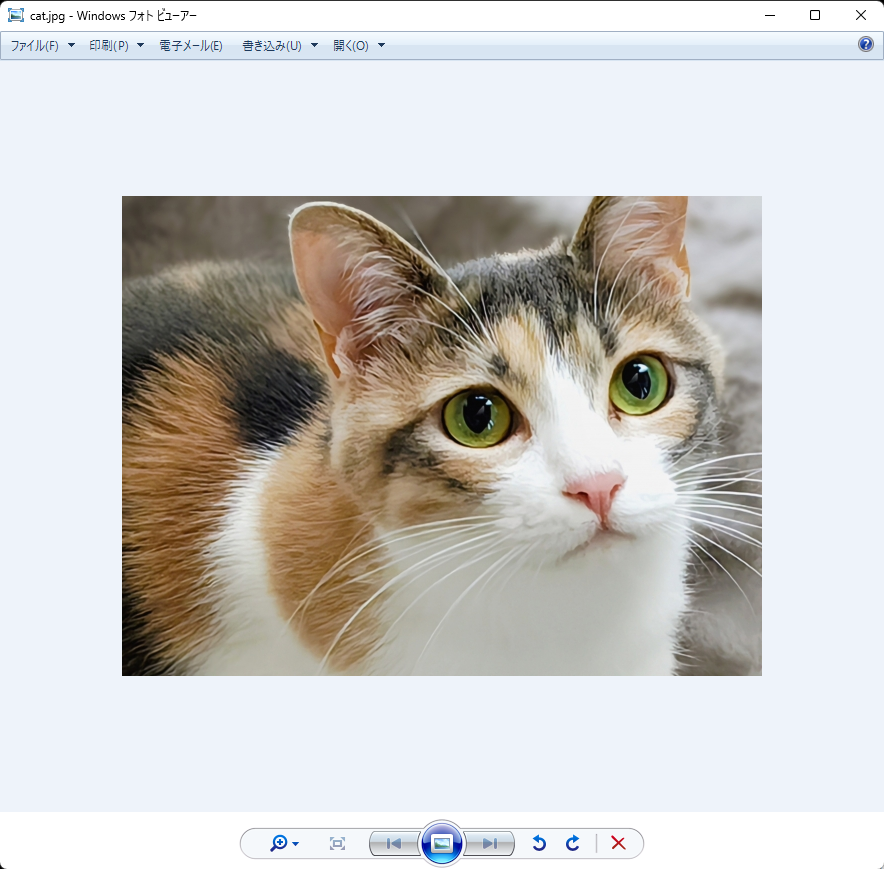Expand the 印刷 print options dropdown
The height and width of the screenshot is (869, 884).
pyautogui.click(x=140, y=45)
